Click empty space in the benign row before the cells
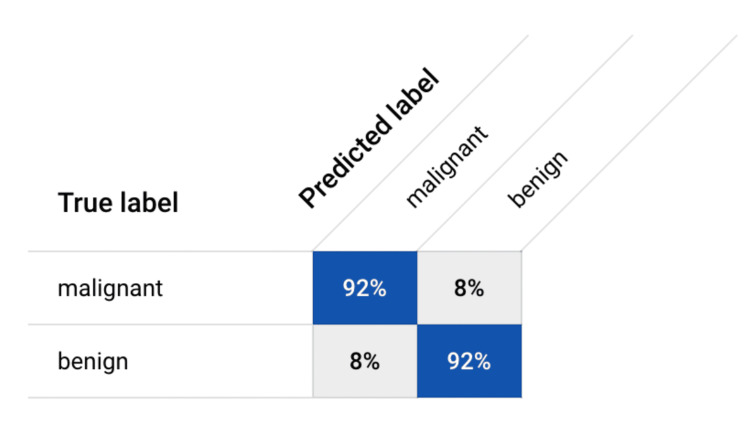Image resolution: width=750 pixels, height=424 pixels. [x=220, y=361]
